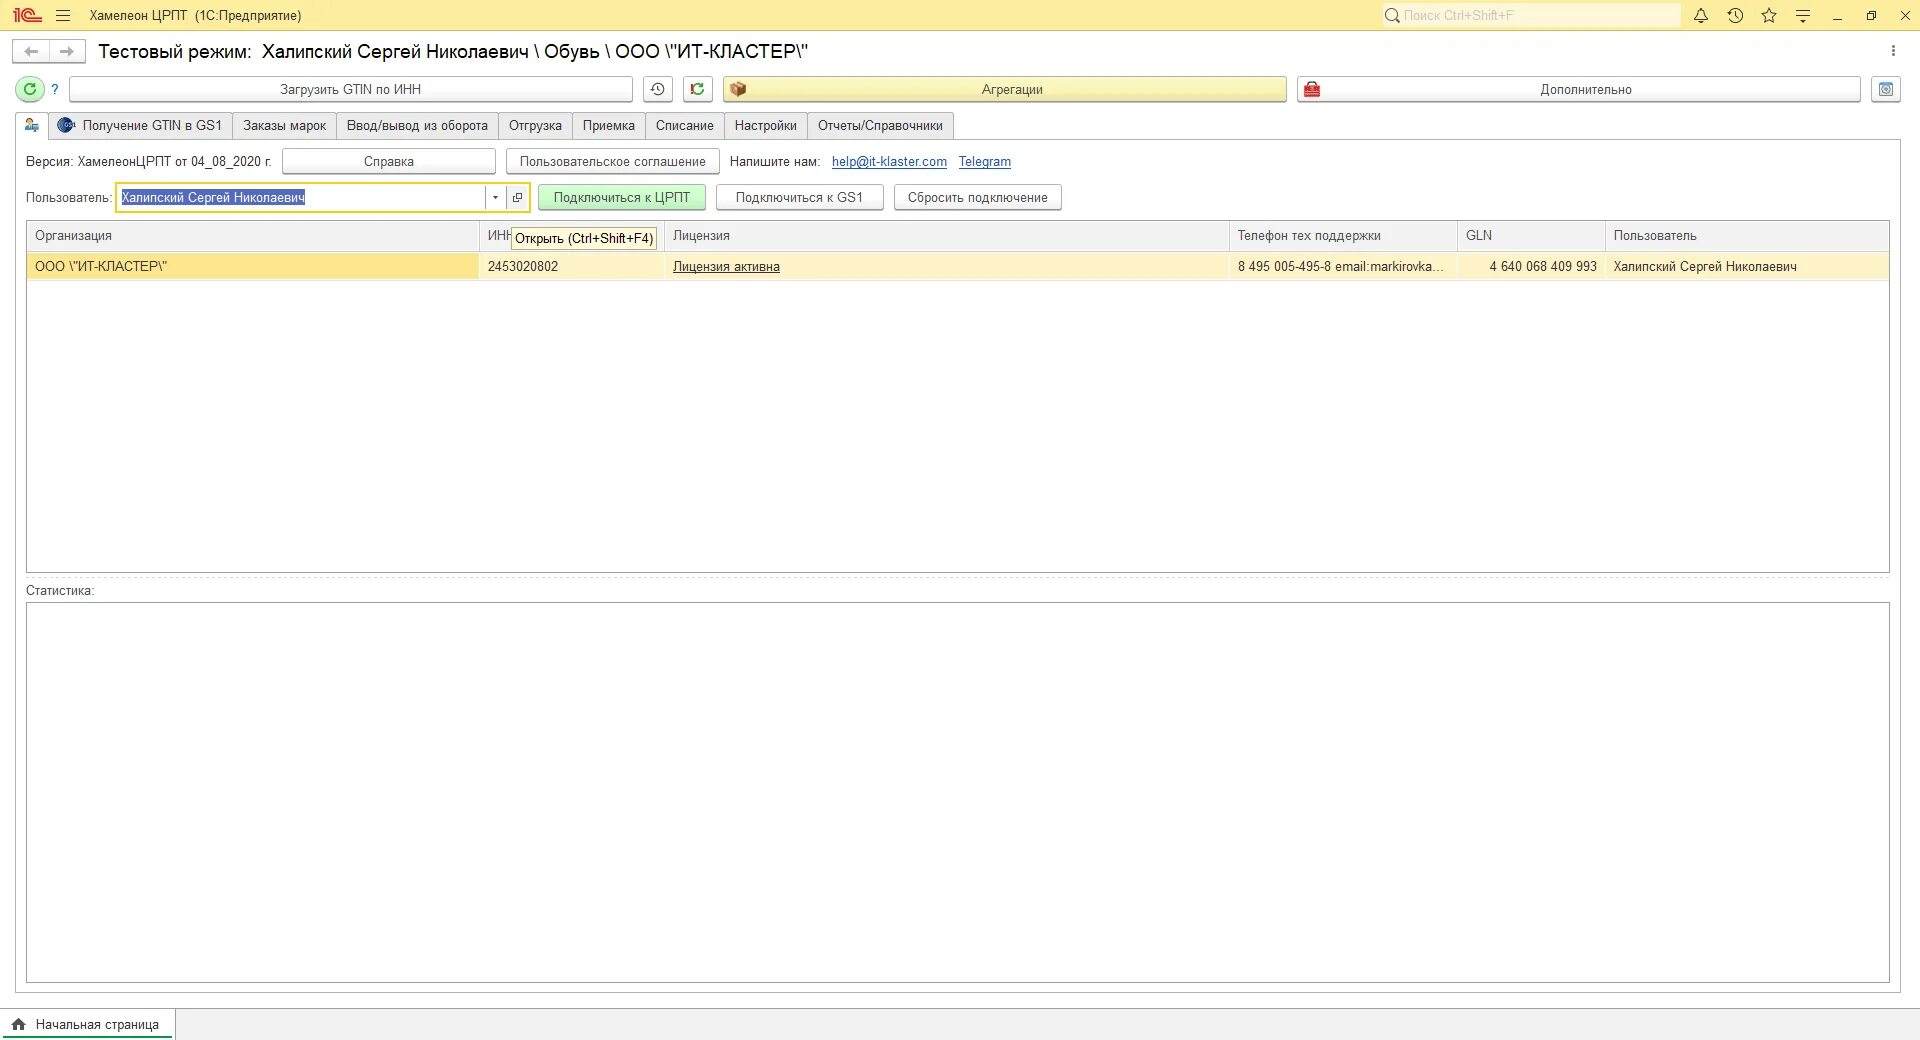
Task: Switch to Заказы марок tab
Action: [285, 125]
